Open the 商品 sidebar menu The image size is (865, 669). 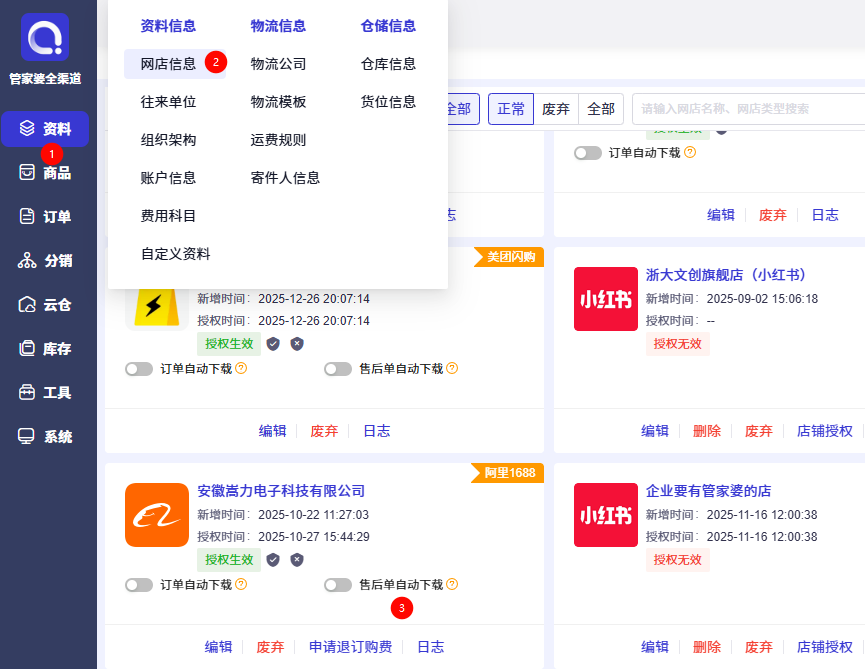coord(45,173)
